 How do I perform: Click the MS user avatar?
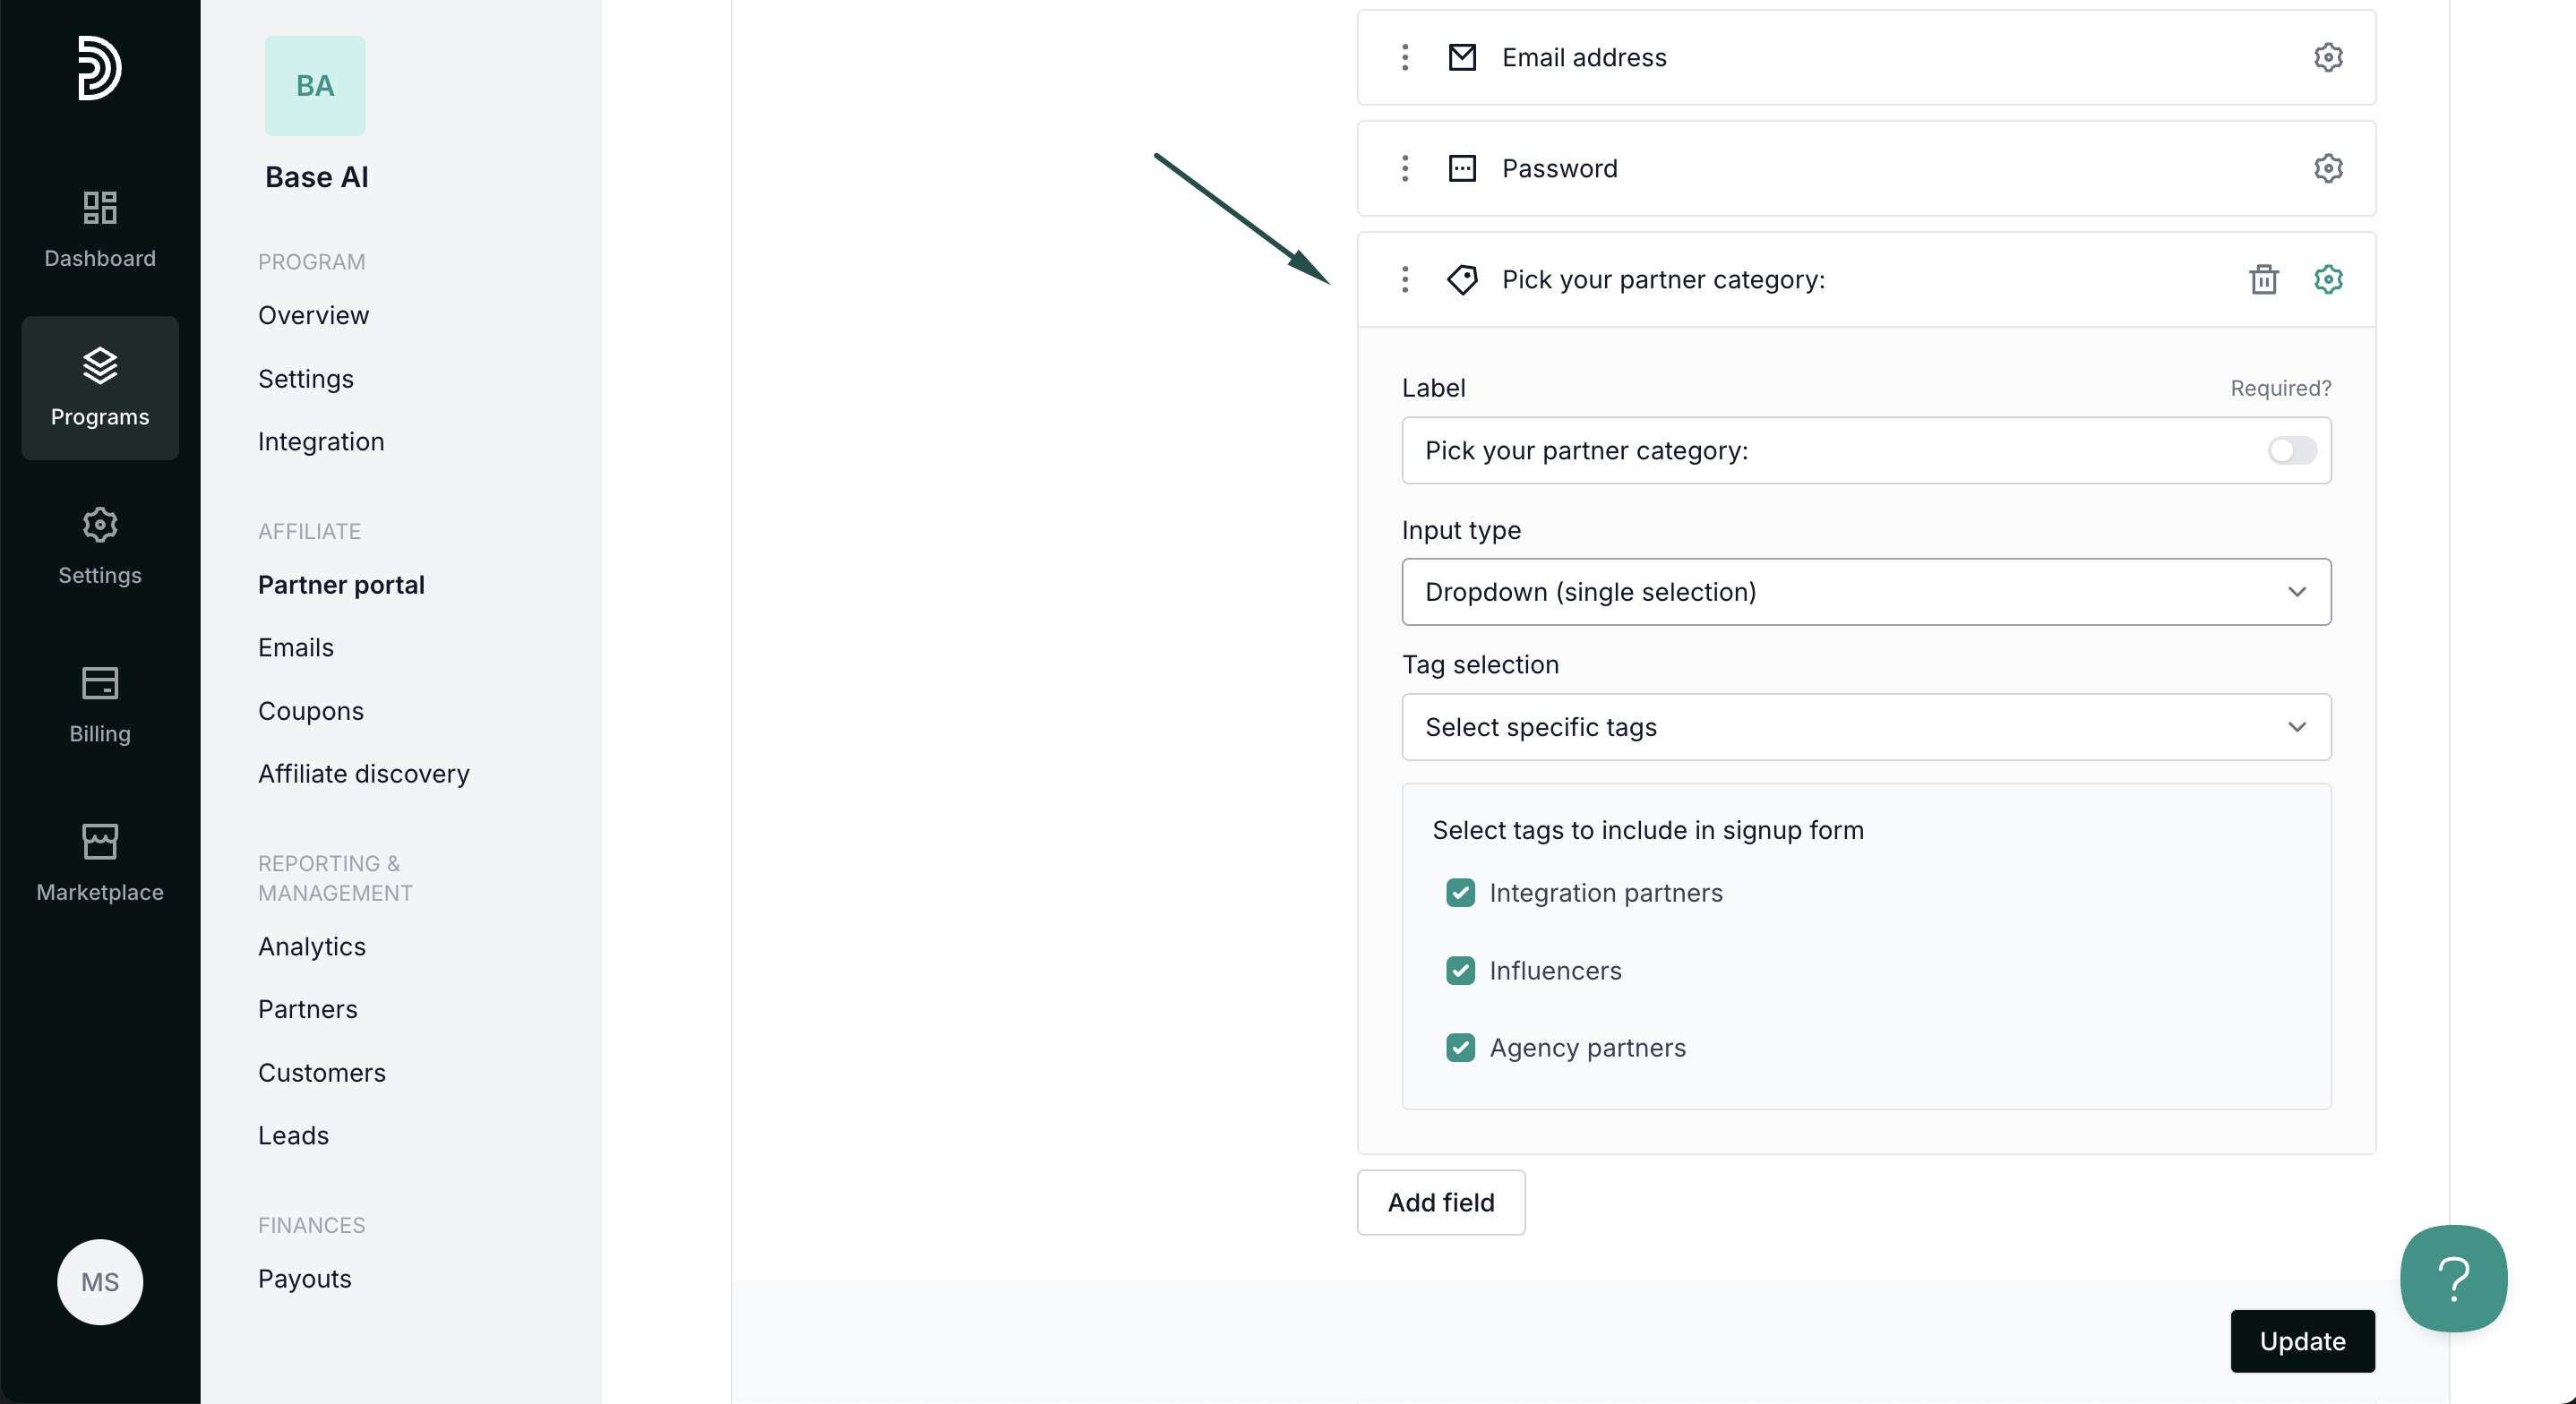pyautogui.click(x=99, y=1281)
